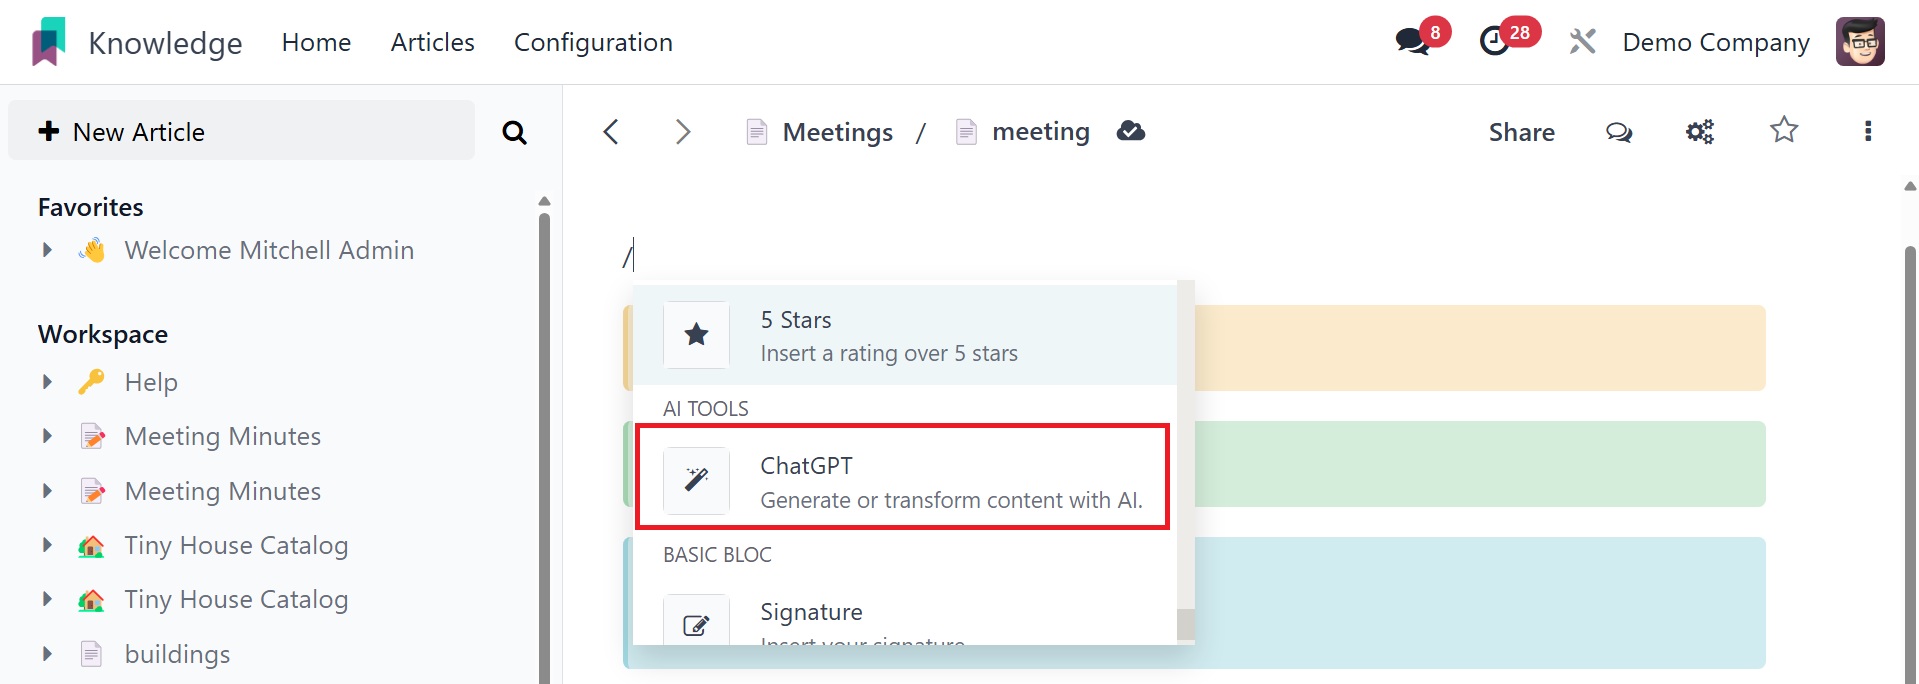Expand Welcome Mitchell Admin in Favorites
The image size is (1919, 684).
pos(47,250)
